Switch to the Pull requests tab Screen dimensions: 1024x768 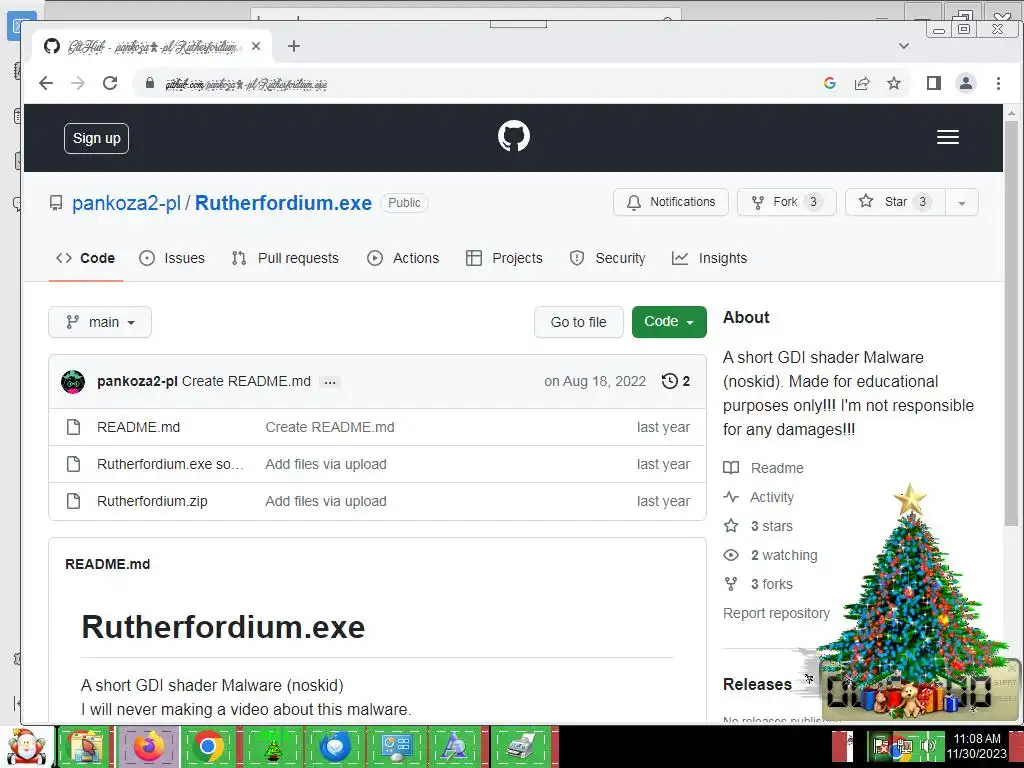click(x=285, y=258)
